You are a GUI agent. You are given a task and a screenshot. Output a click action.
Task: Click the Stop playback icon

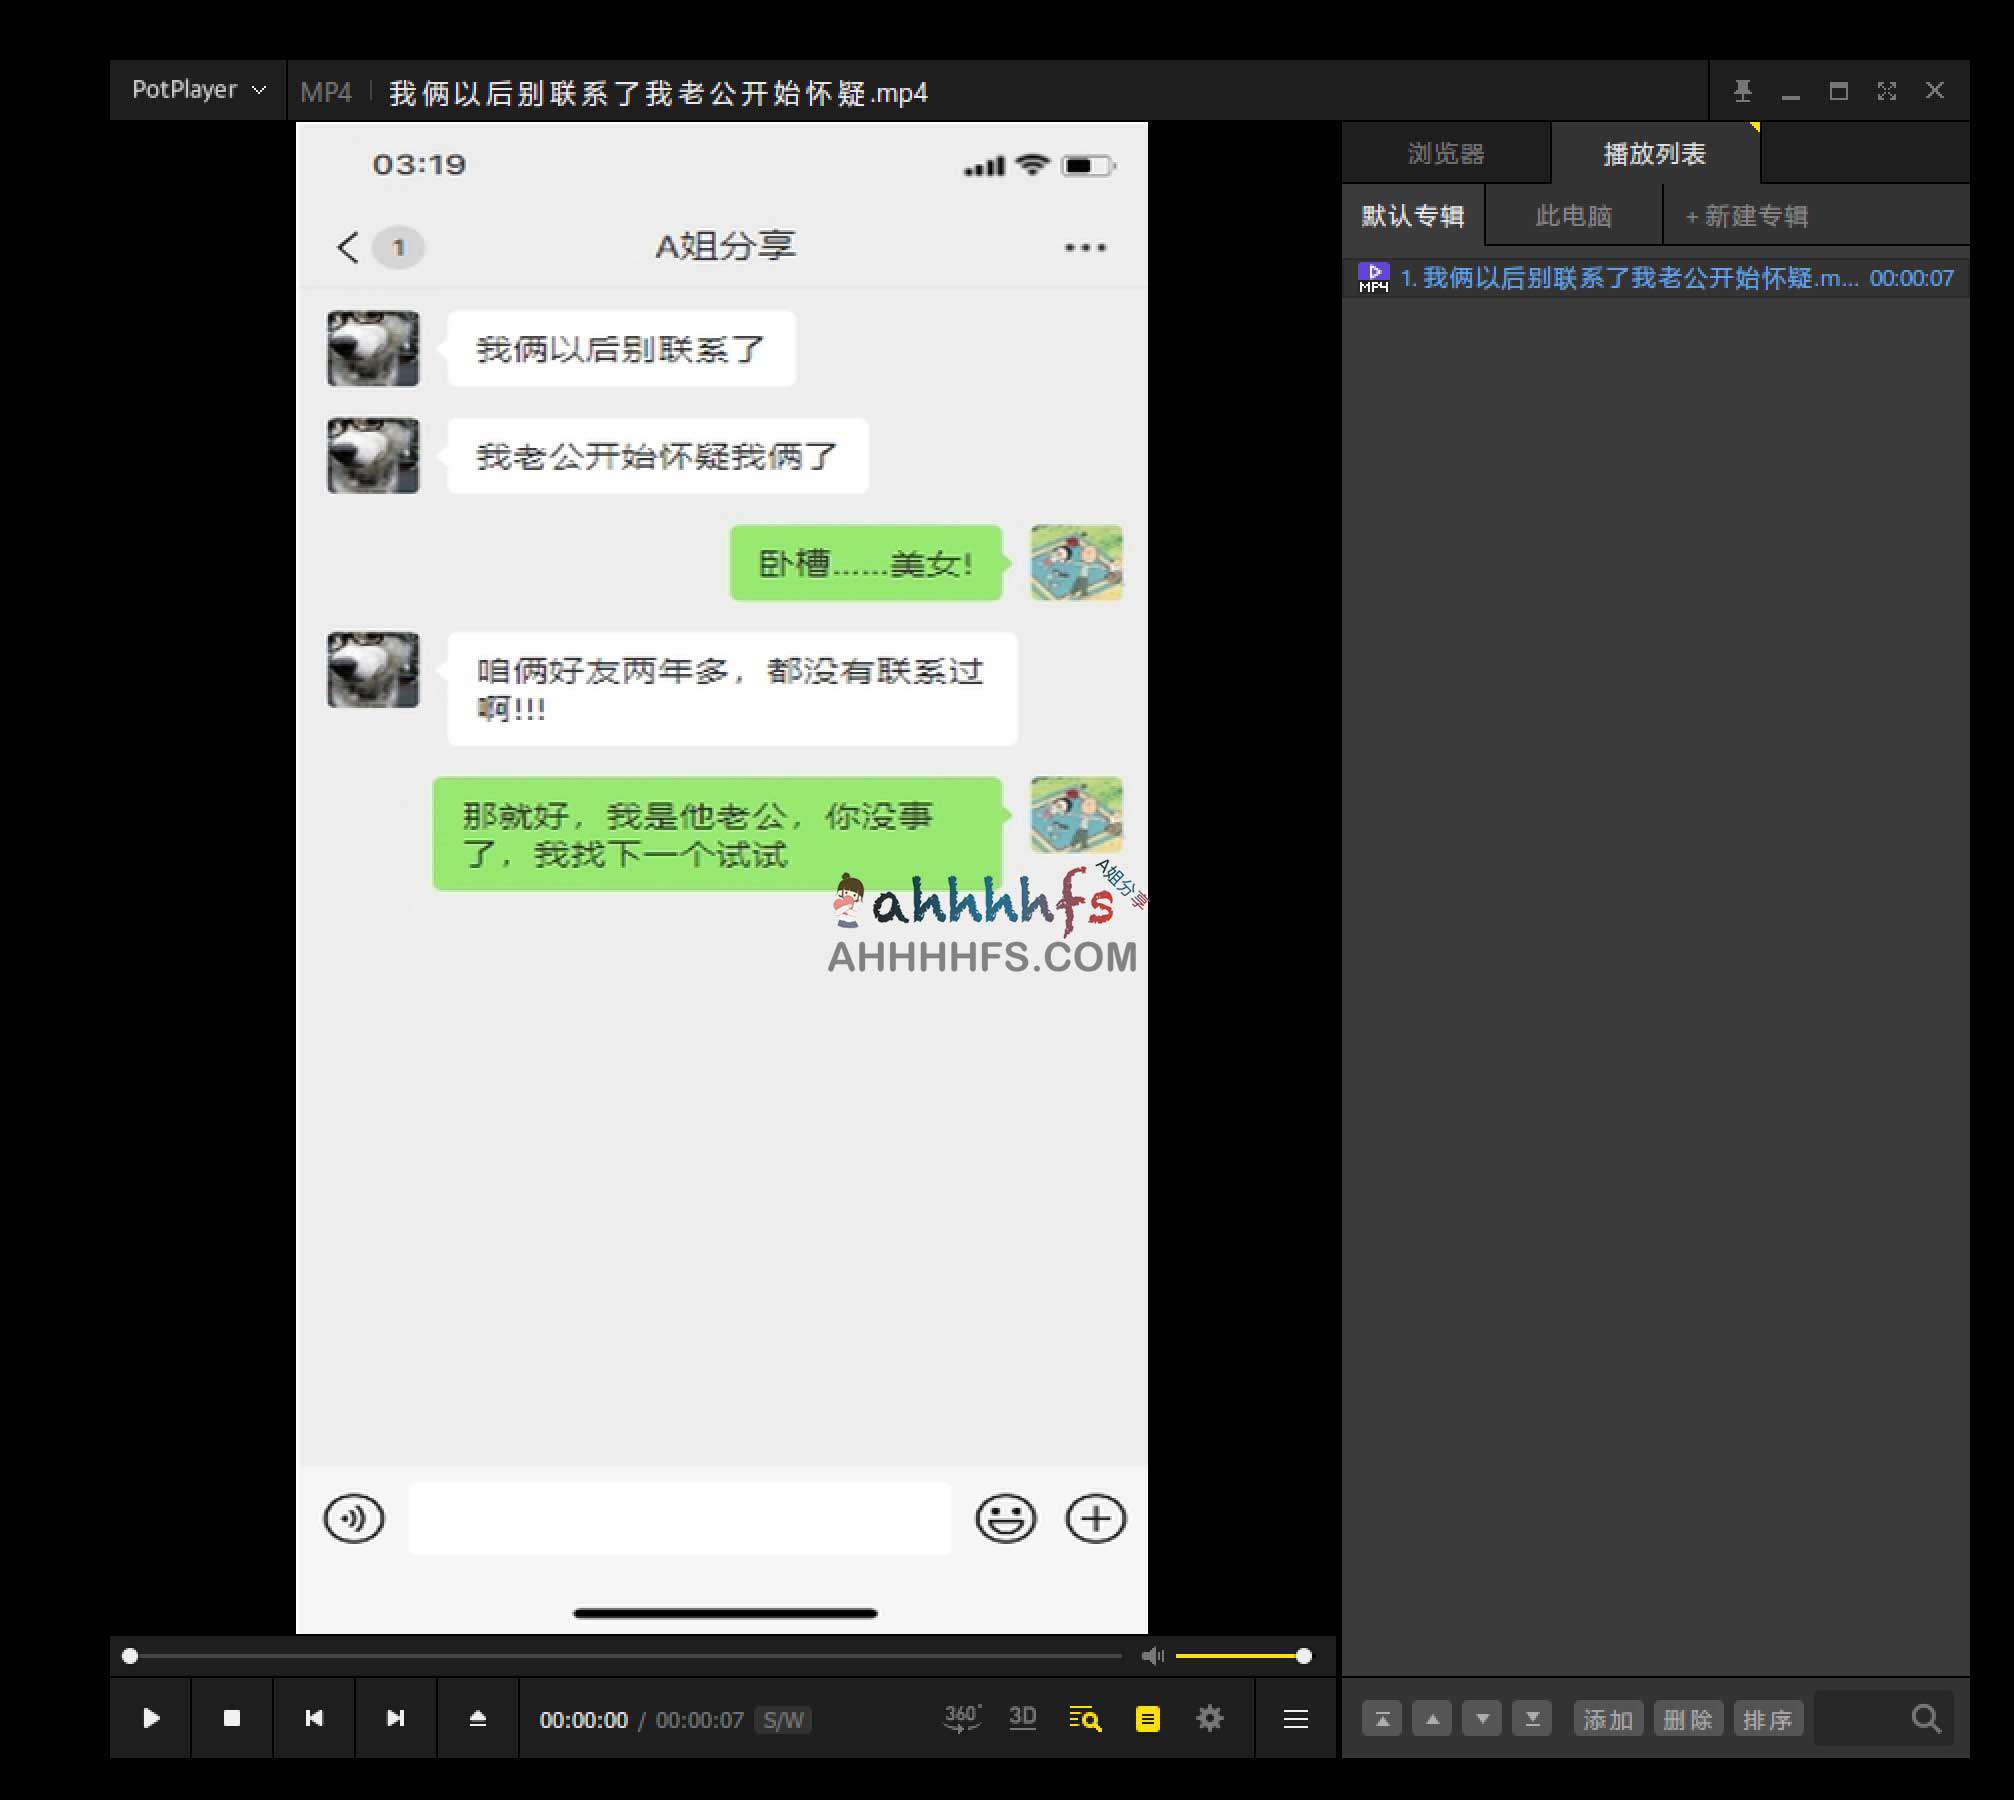pyautogui.click(x=233, y=1718)
